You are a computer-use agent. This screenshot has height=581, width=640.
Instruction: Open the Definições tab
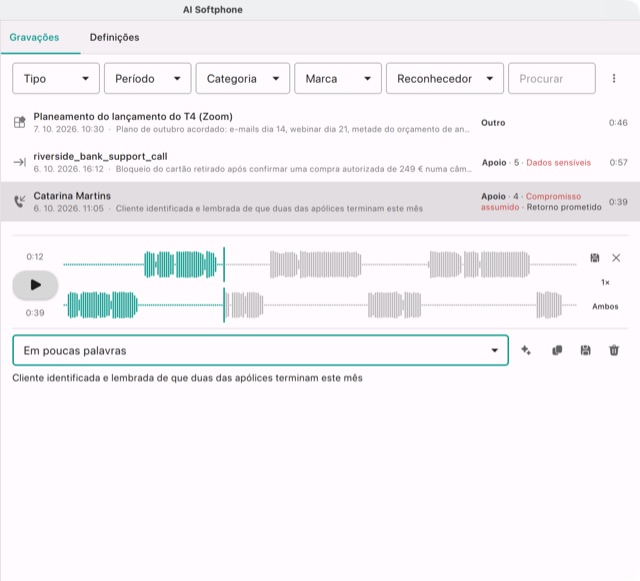(114, 37)
